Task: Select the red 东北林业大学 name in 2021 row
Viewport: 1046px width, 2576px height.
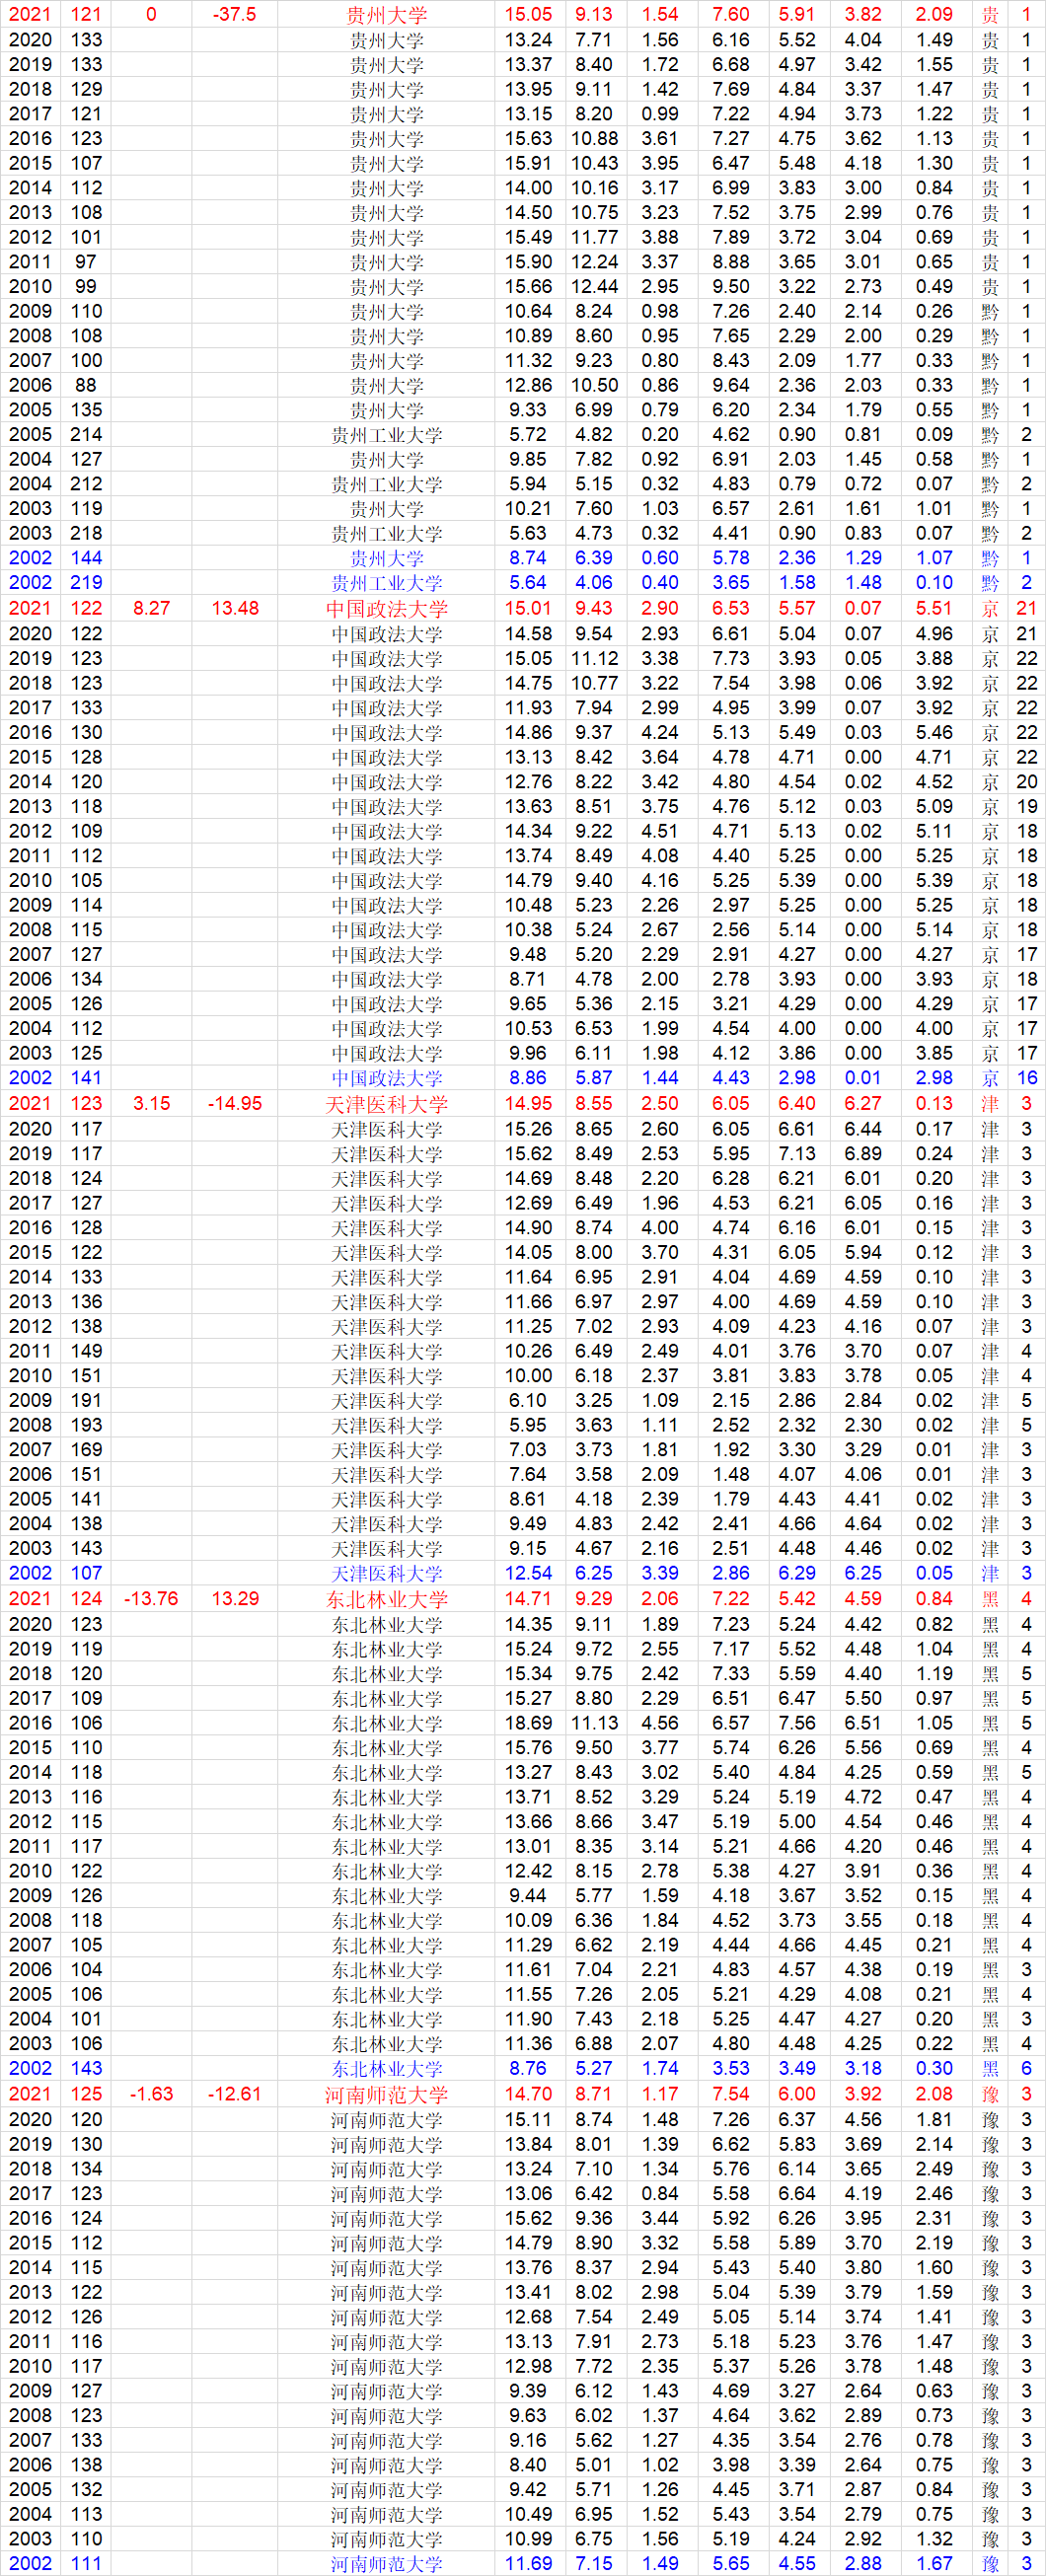Action: click(x=386, y=1599)
